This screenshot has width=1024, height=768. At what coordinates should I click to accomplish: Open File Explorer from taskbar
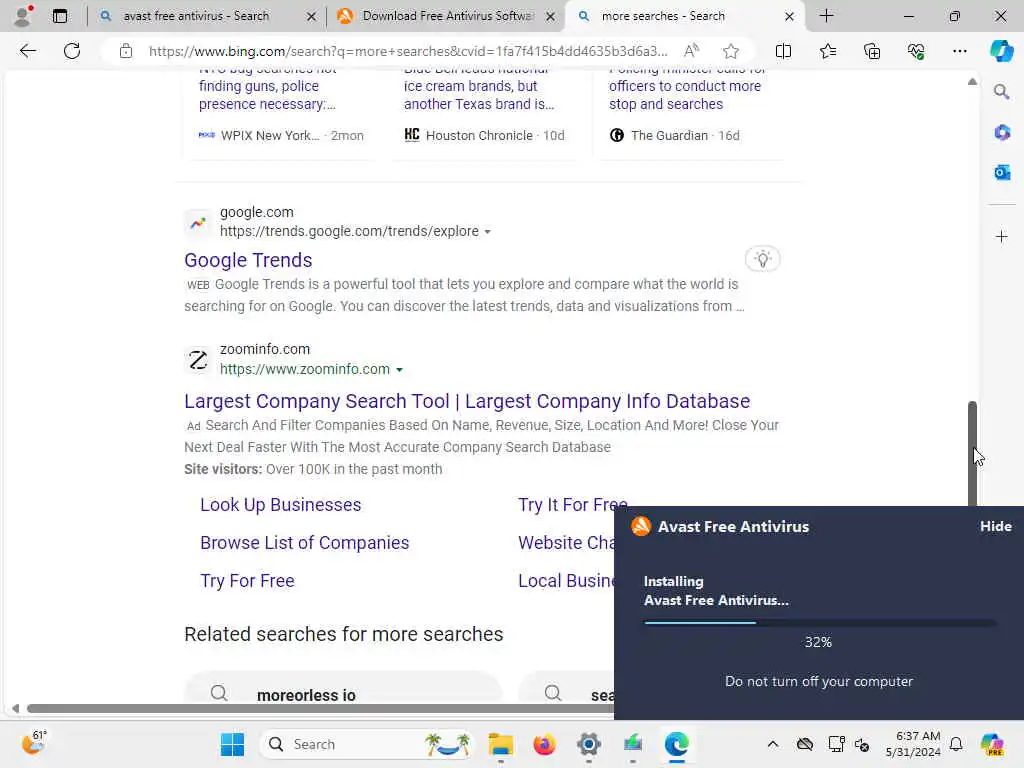click(x=501, y=744)
